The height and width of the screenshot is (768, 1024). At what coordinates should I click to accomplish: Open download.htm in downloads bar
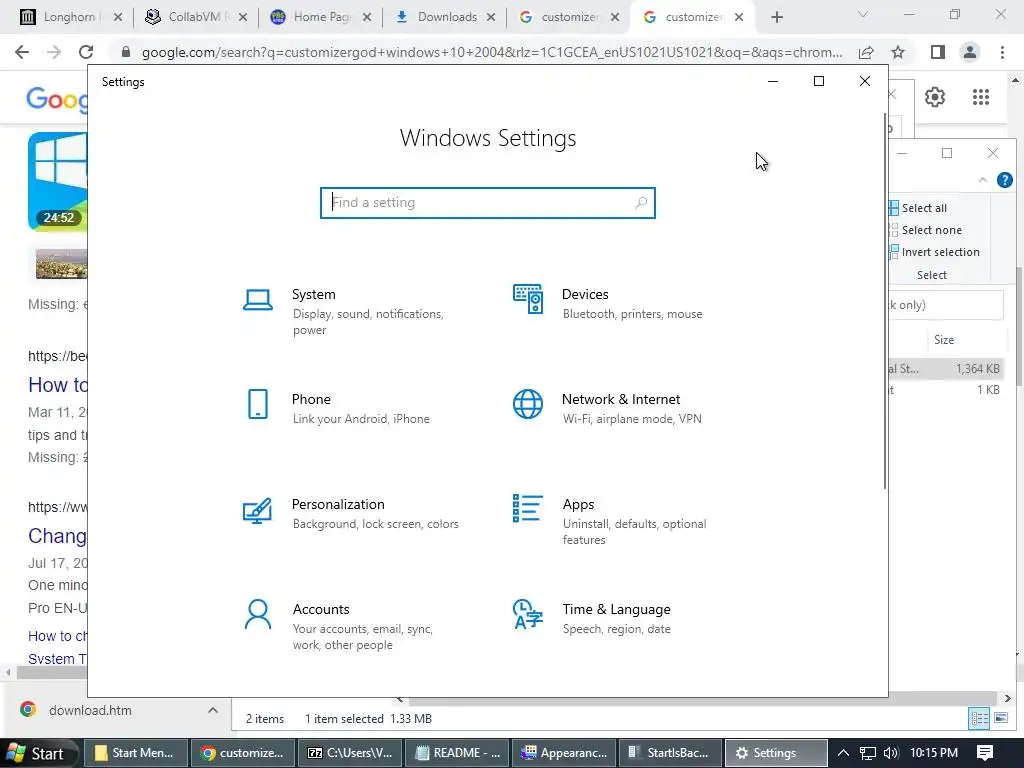[x=90, y=710]
